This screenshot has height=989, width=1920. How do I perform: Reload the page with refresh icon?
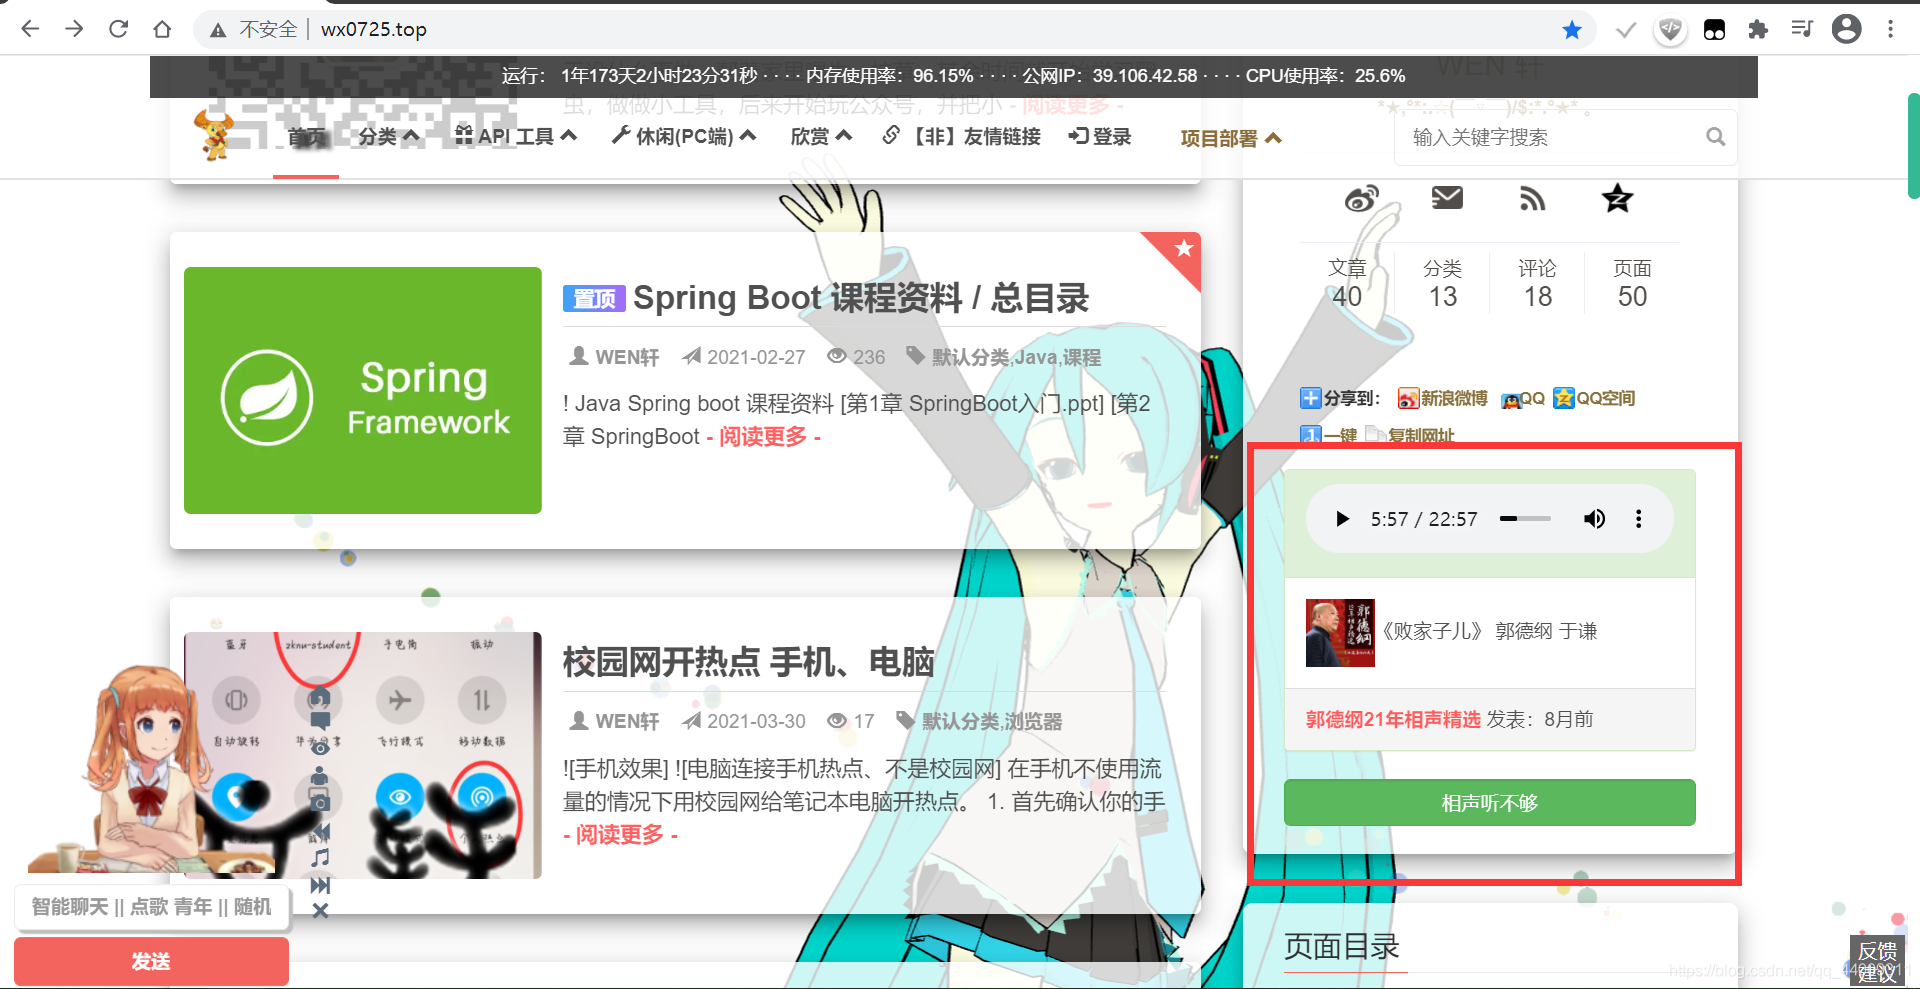click(118, 29)
